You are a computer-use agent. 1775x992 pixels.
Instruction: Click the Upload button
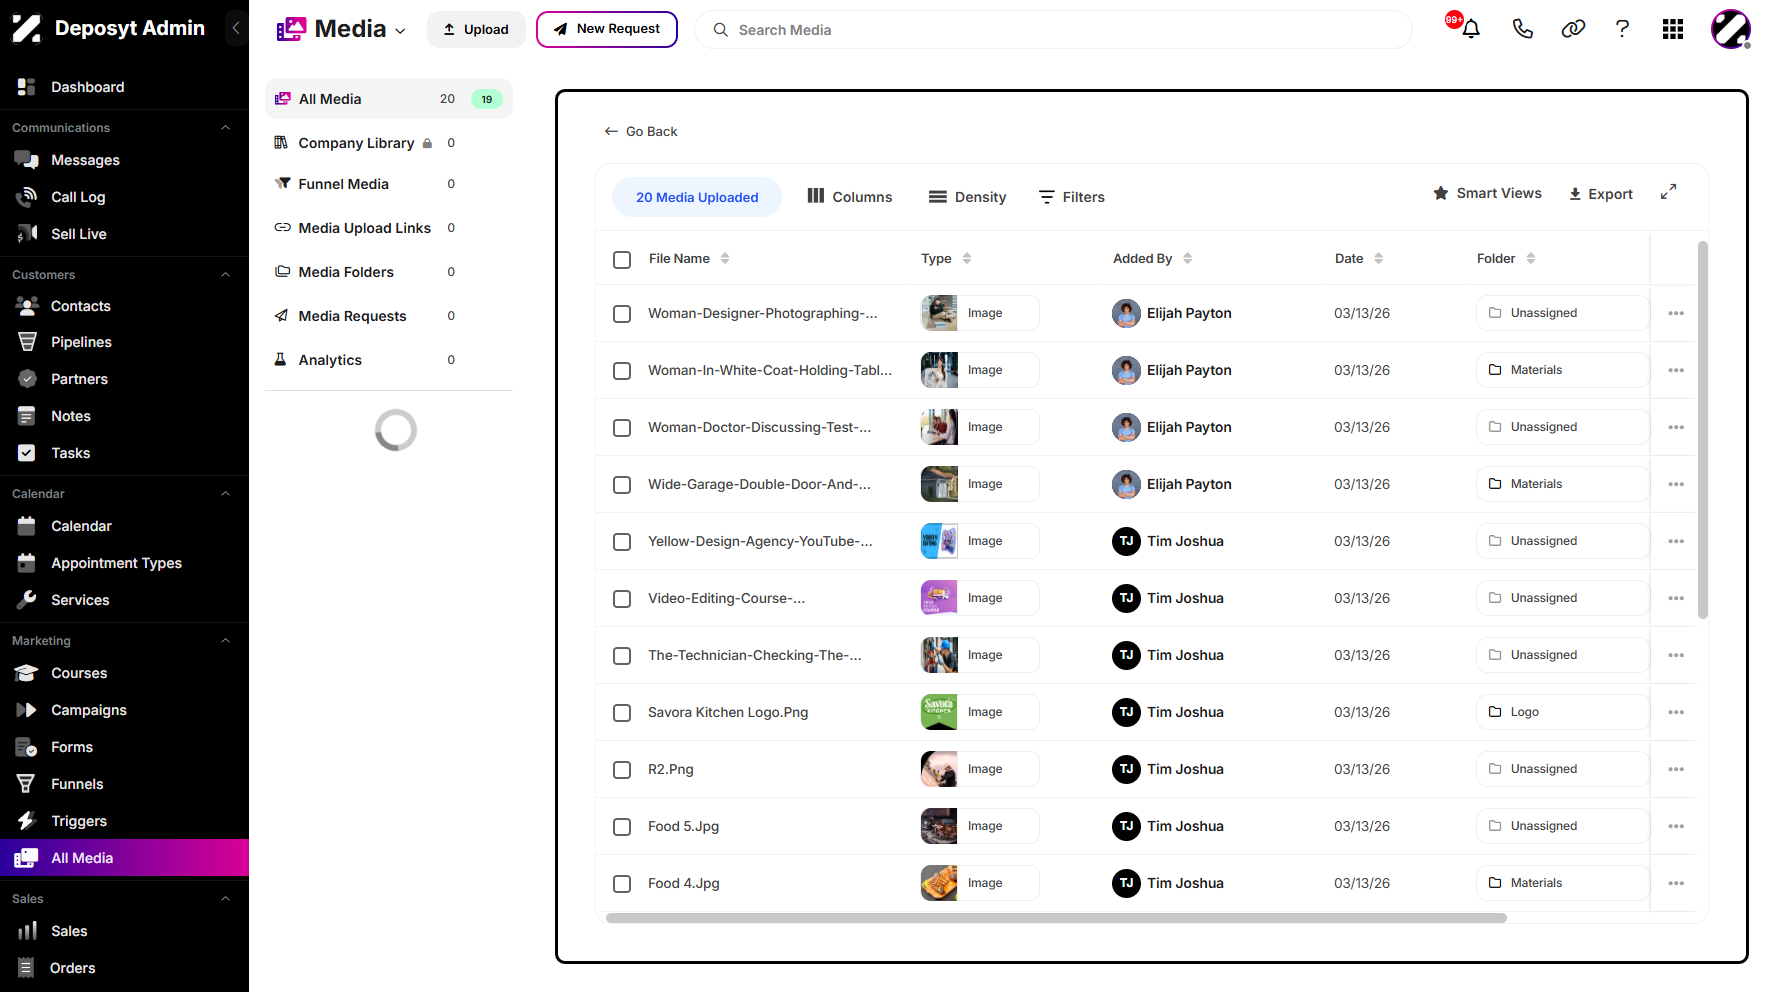pos(476,29)
